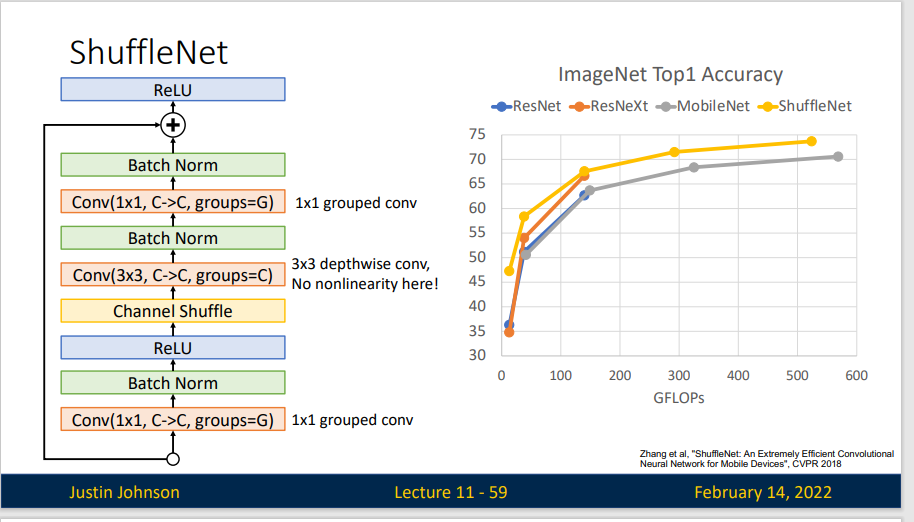
Task: Select the "3x3 depthwise conv," annotation text
Action: (361, 264)
